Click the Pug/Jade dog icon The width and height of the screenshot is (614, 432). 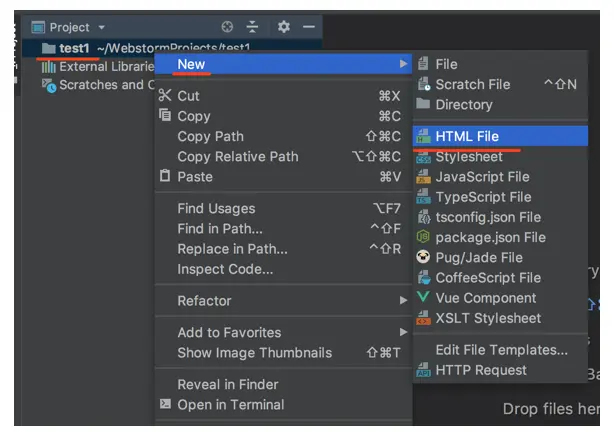tap(423, 257)
